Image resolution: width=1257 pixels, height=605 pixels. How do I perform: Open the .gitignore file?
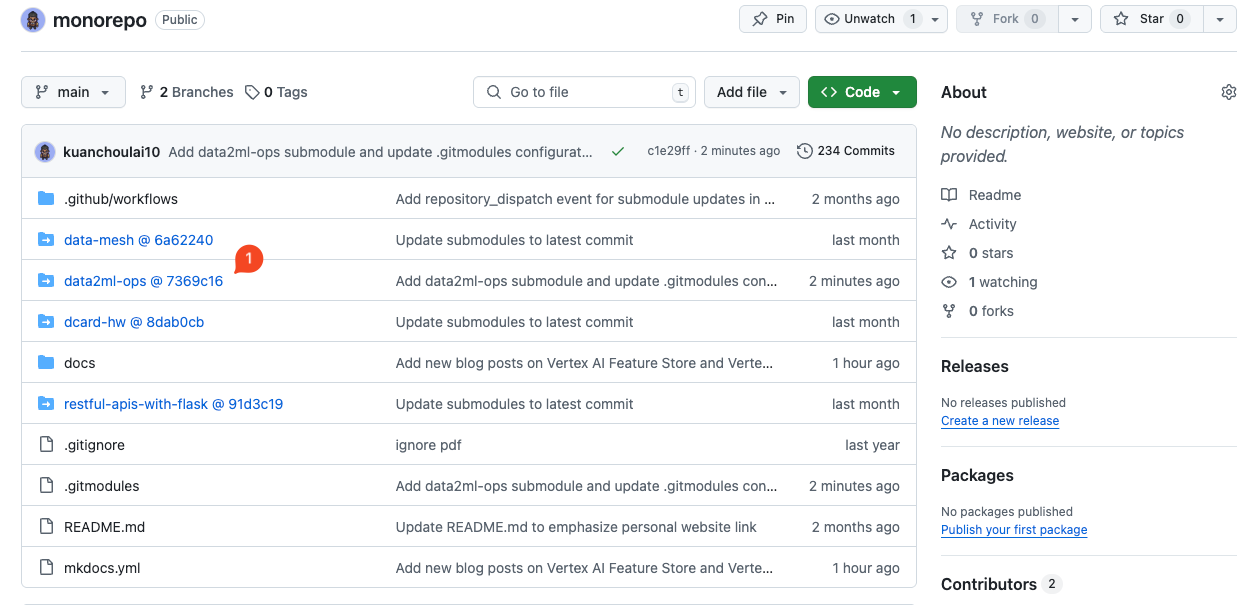(94, 445)
